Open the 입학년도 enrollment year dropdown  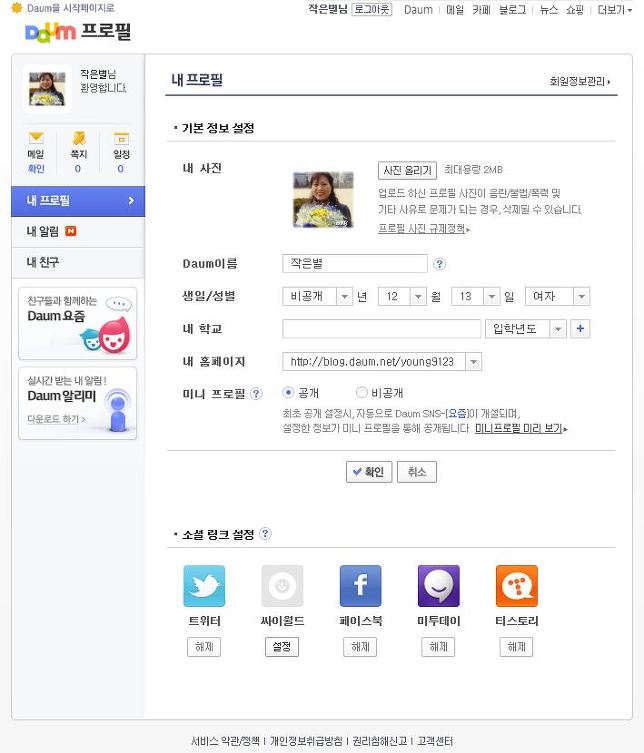tap(526, 329)
